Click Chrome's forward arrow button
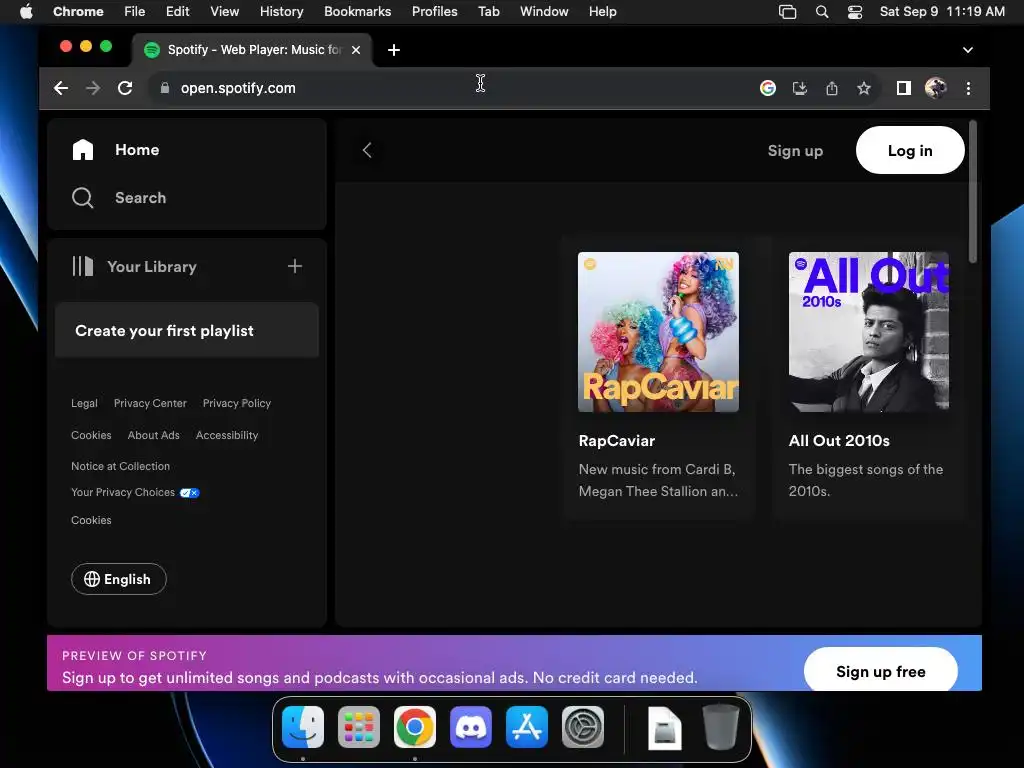Screen dimensions: 1024x768 click(93, 88)
